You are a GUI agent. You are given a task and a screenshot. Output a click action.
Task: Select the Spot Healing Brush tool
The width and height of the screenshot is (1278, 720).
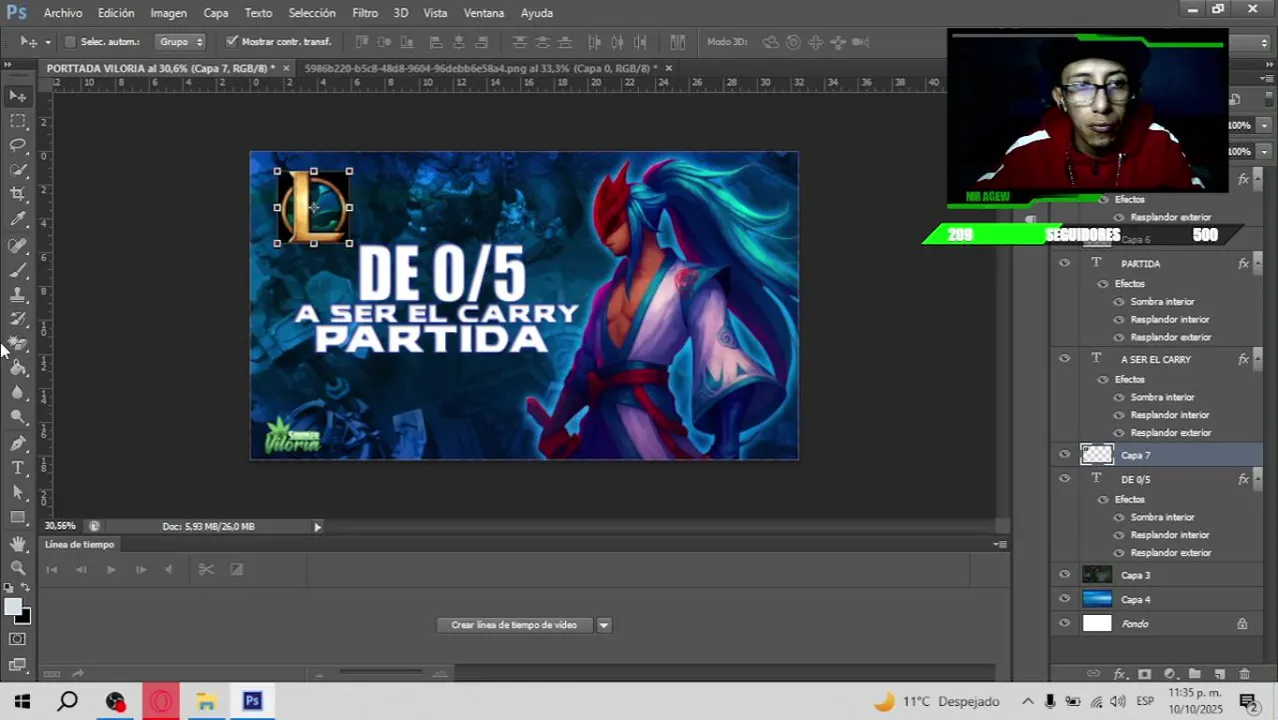click(x=18, y=246)
